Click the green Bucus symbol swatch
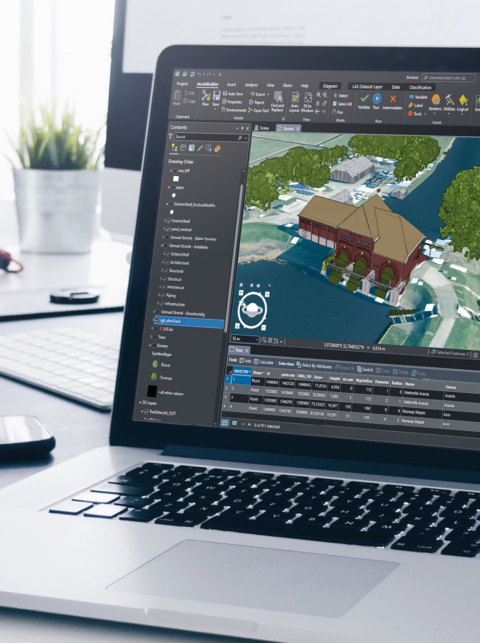This screenshot has width=480, height=643. [155, 364]
